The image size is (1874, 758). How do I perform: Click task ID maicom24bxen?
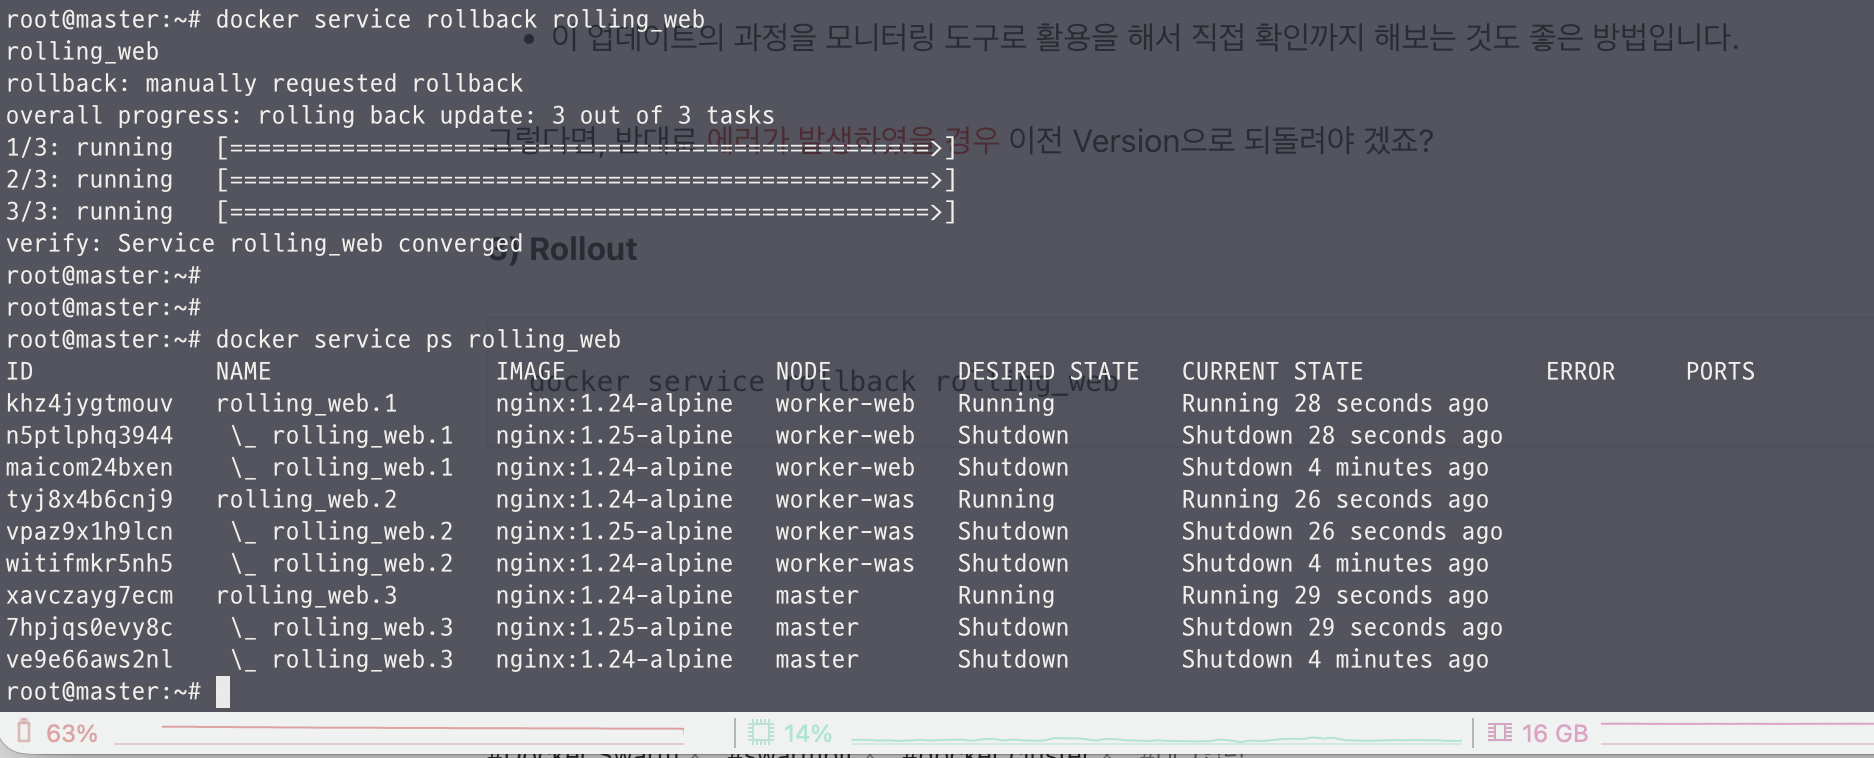tap(89, 468)
